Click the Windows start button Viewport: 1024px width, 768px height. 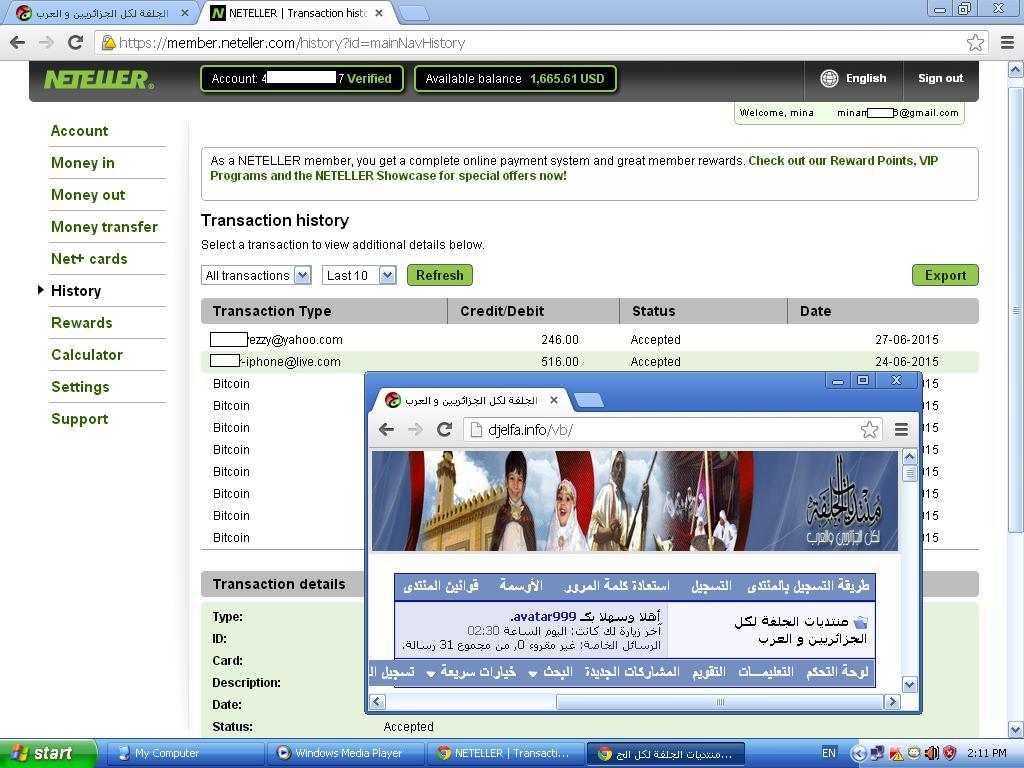(47, 753)
